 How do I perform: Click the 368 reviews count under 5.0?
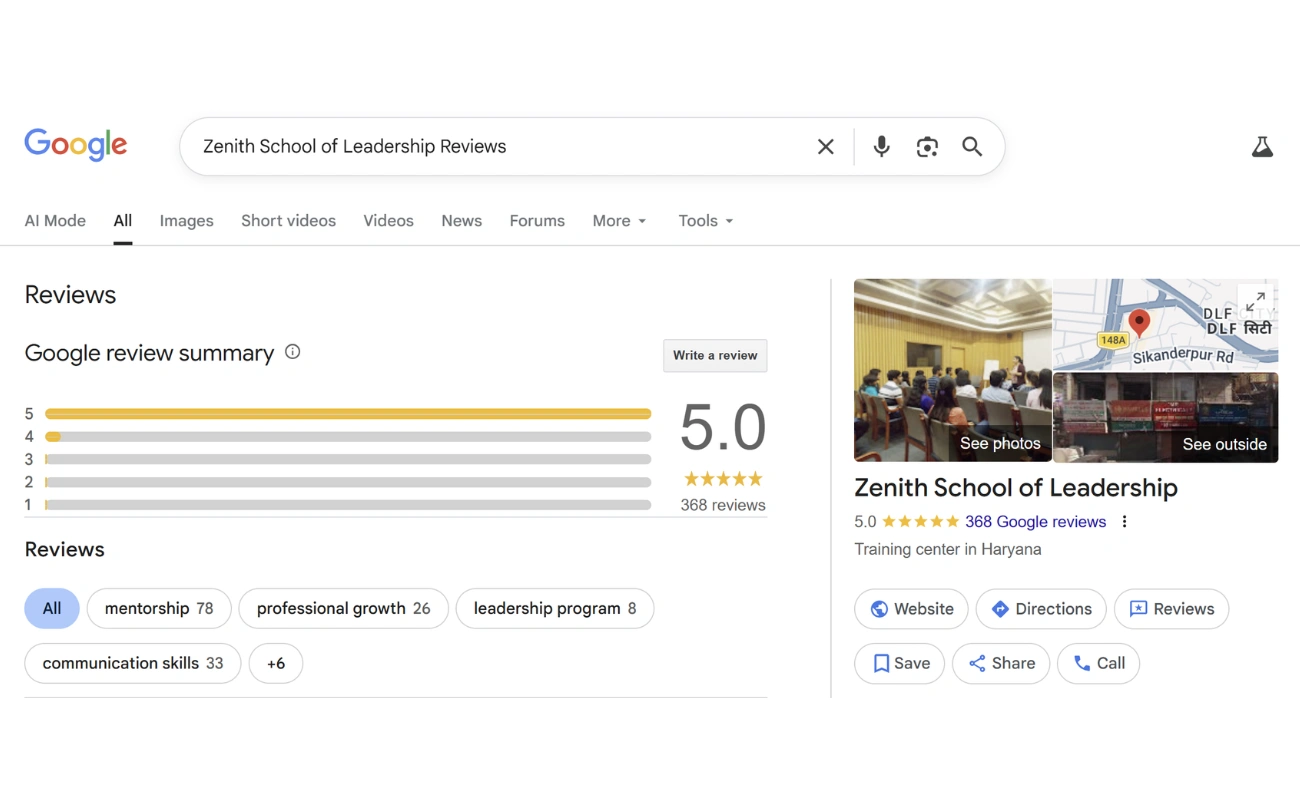click(723, 505)
